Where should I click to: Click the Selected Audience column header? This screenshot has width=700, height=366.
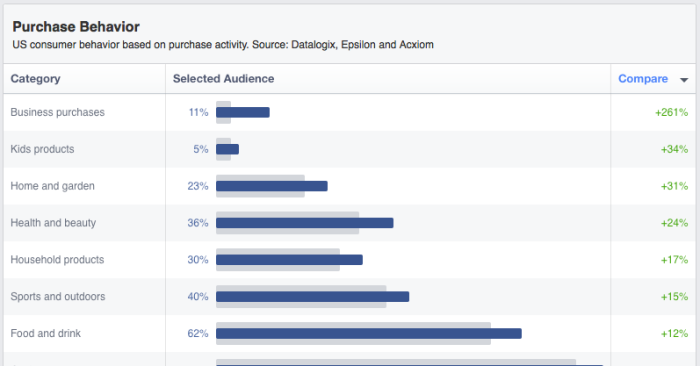tap(223, 79)
